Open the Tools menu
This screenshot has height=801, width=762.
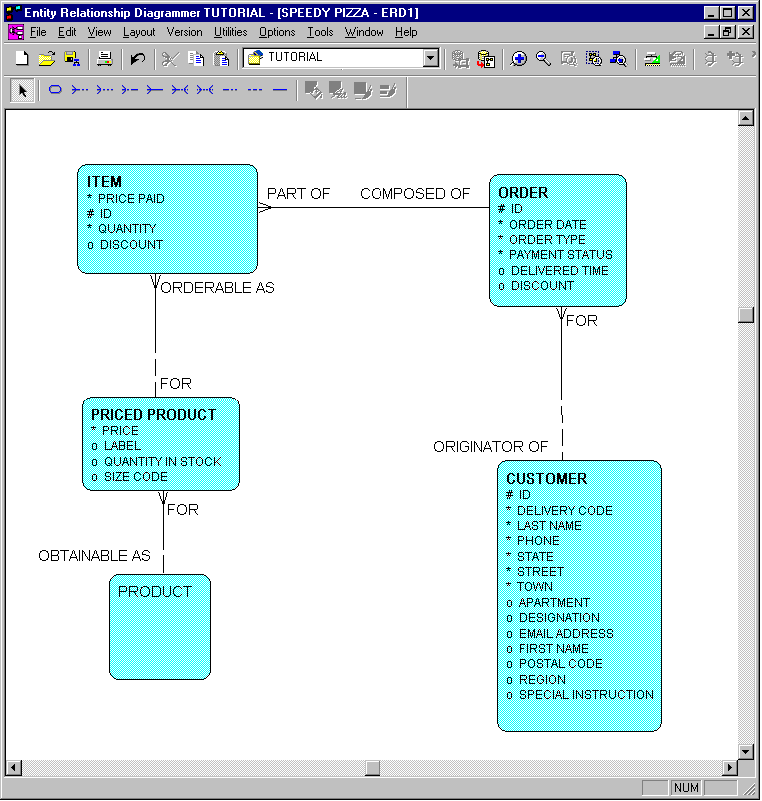pyautogui.click(x=320, y=32)
